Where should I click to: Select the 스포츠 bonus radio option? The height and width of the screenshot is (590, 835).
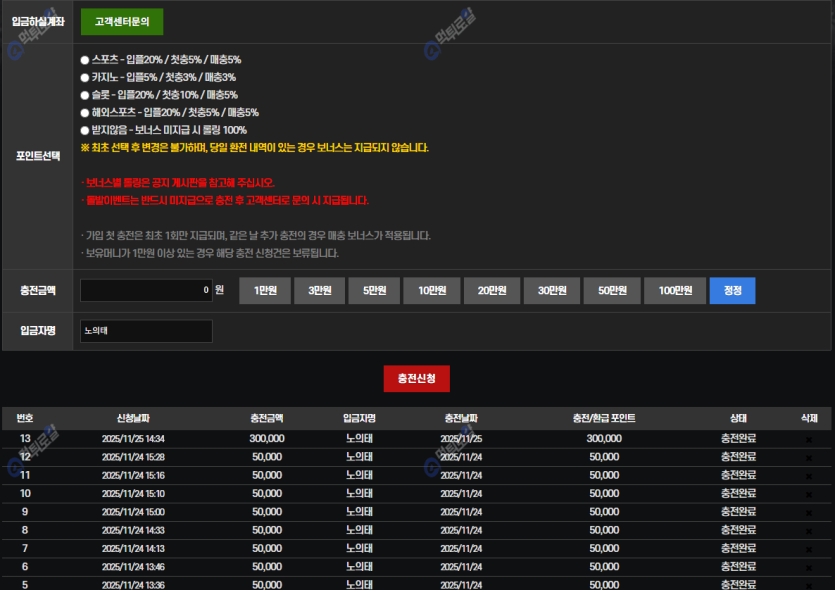(x=85, y=60)
